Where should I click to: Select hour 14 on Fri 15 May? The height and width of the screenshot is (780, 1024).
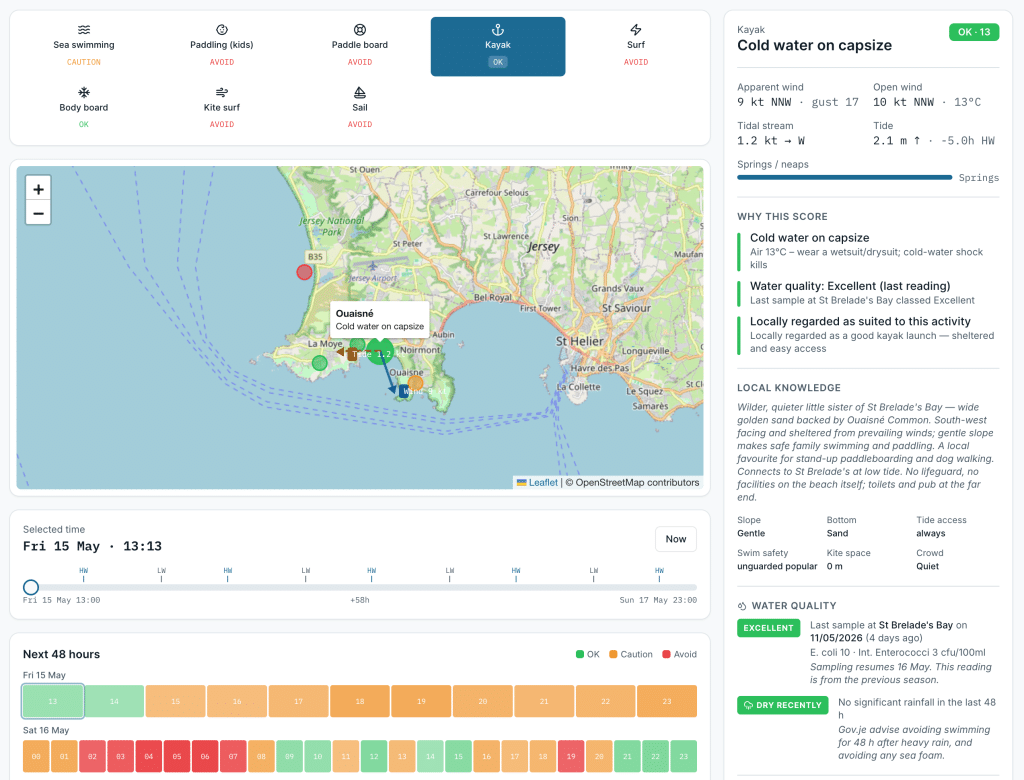114,701
